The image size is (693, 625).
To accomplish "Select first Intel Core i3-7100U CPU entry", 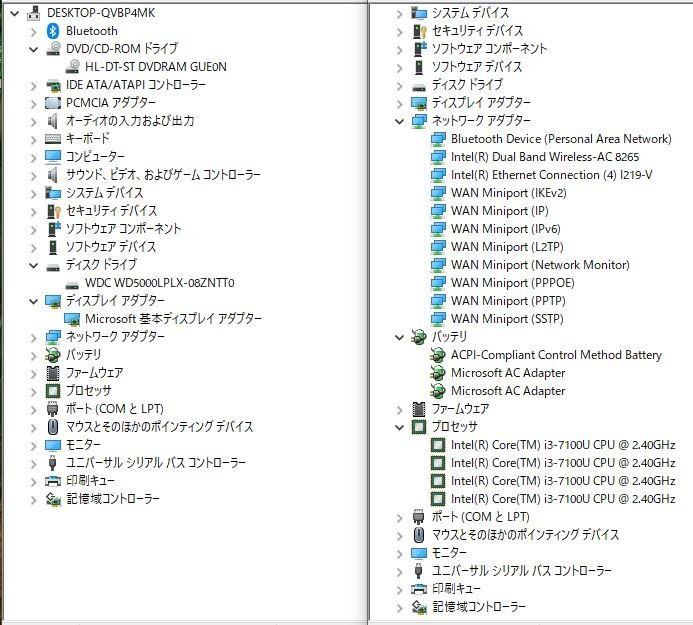I will [563, 445].
